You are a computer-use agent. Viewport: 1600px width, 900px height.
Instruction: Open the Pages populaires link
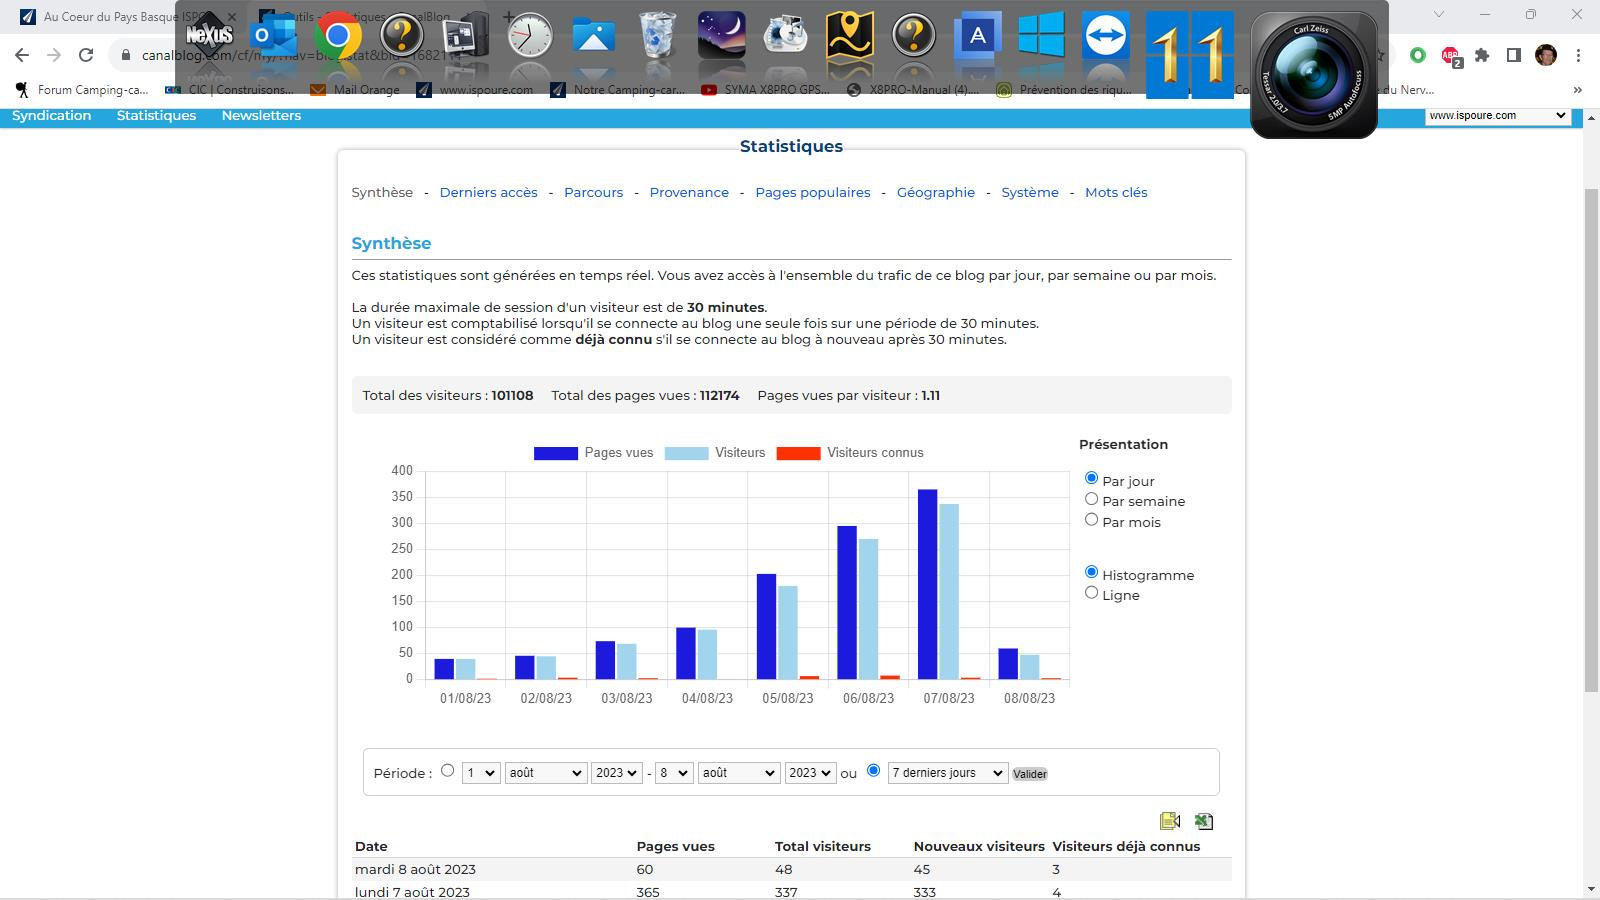813,192
